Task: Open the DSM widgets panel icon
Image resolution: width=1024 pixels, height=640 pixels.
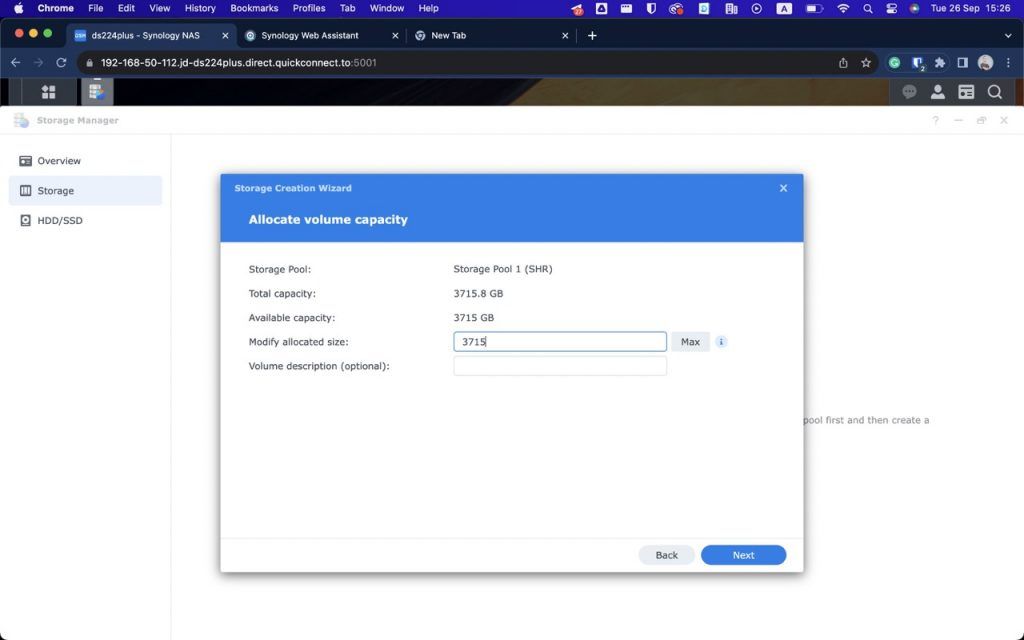Action: [966, 92]
